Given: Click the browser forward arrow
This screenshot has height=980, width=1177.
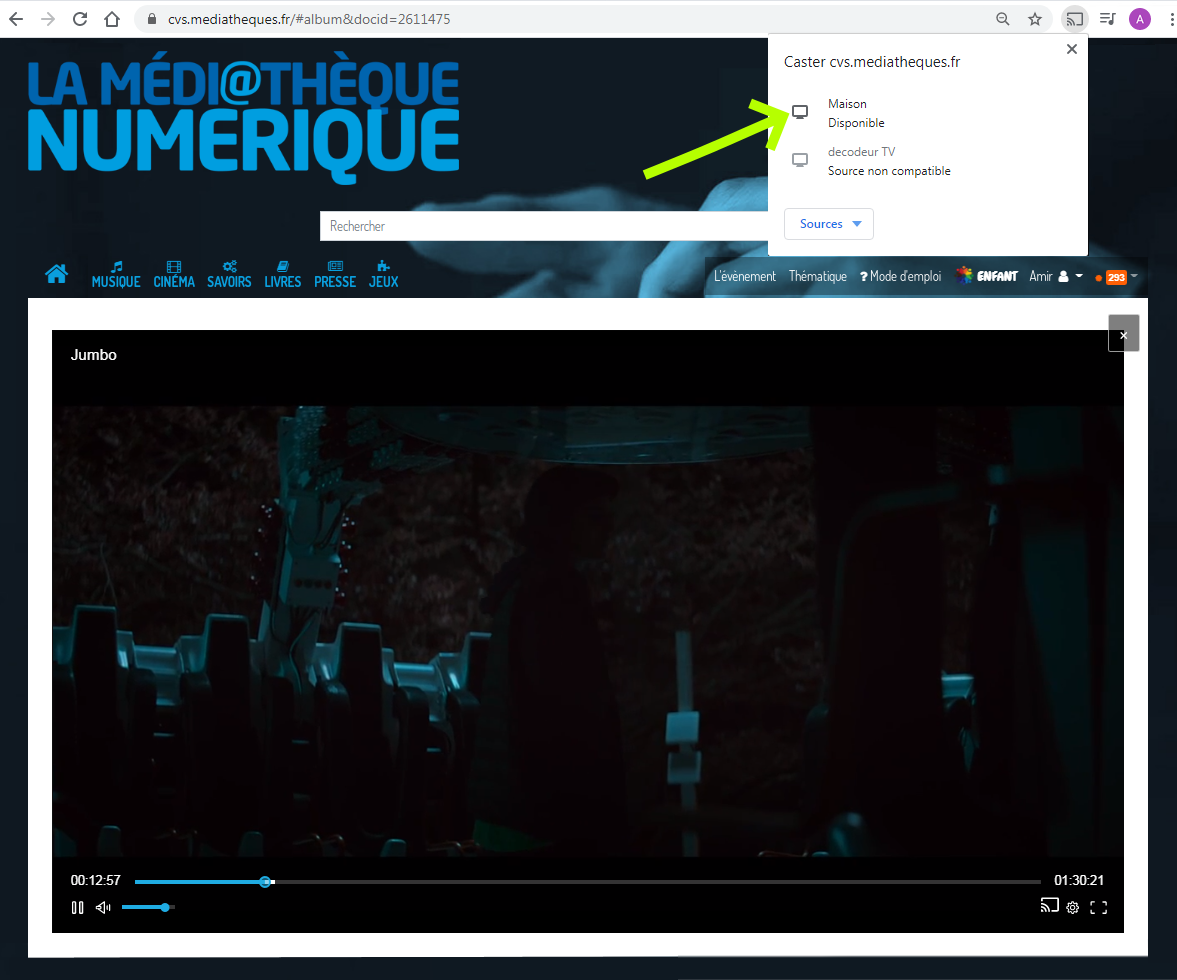Looking at the screenshot, I should [x=48, y=19].
